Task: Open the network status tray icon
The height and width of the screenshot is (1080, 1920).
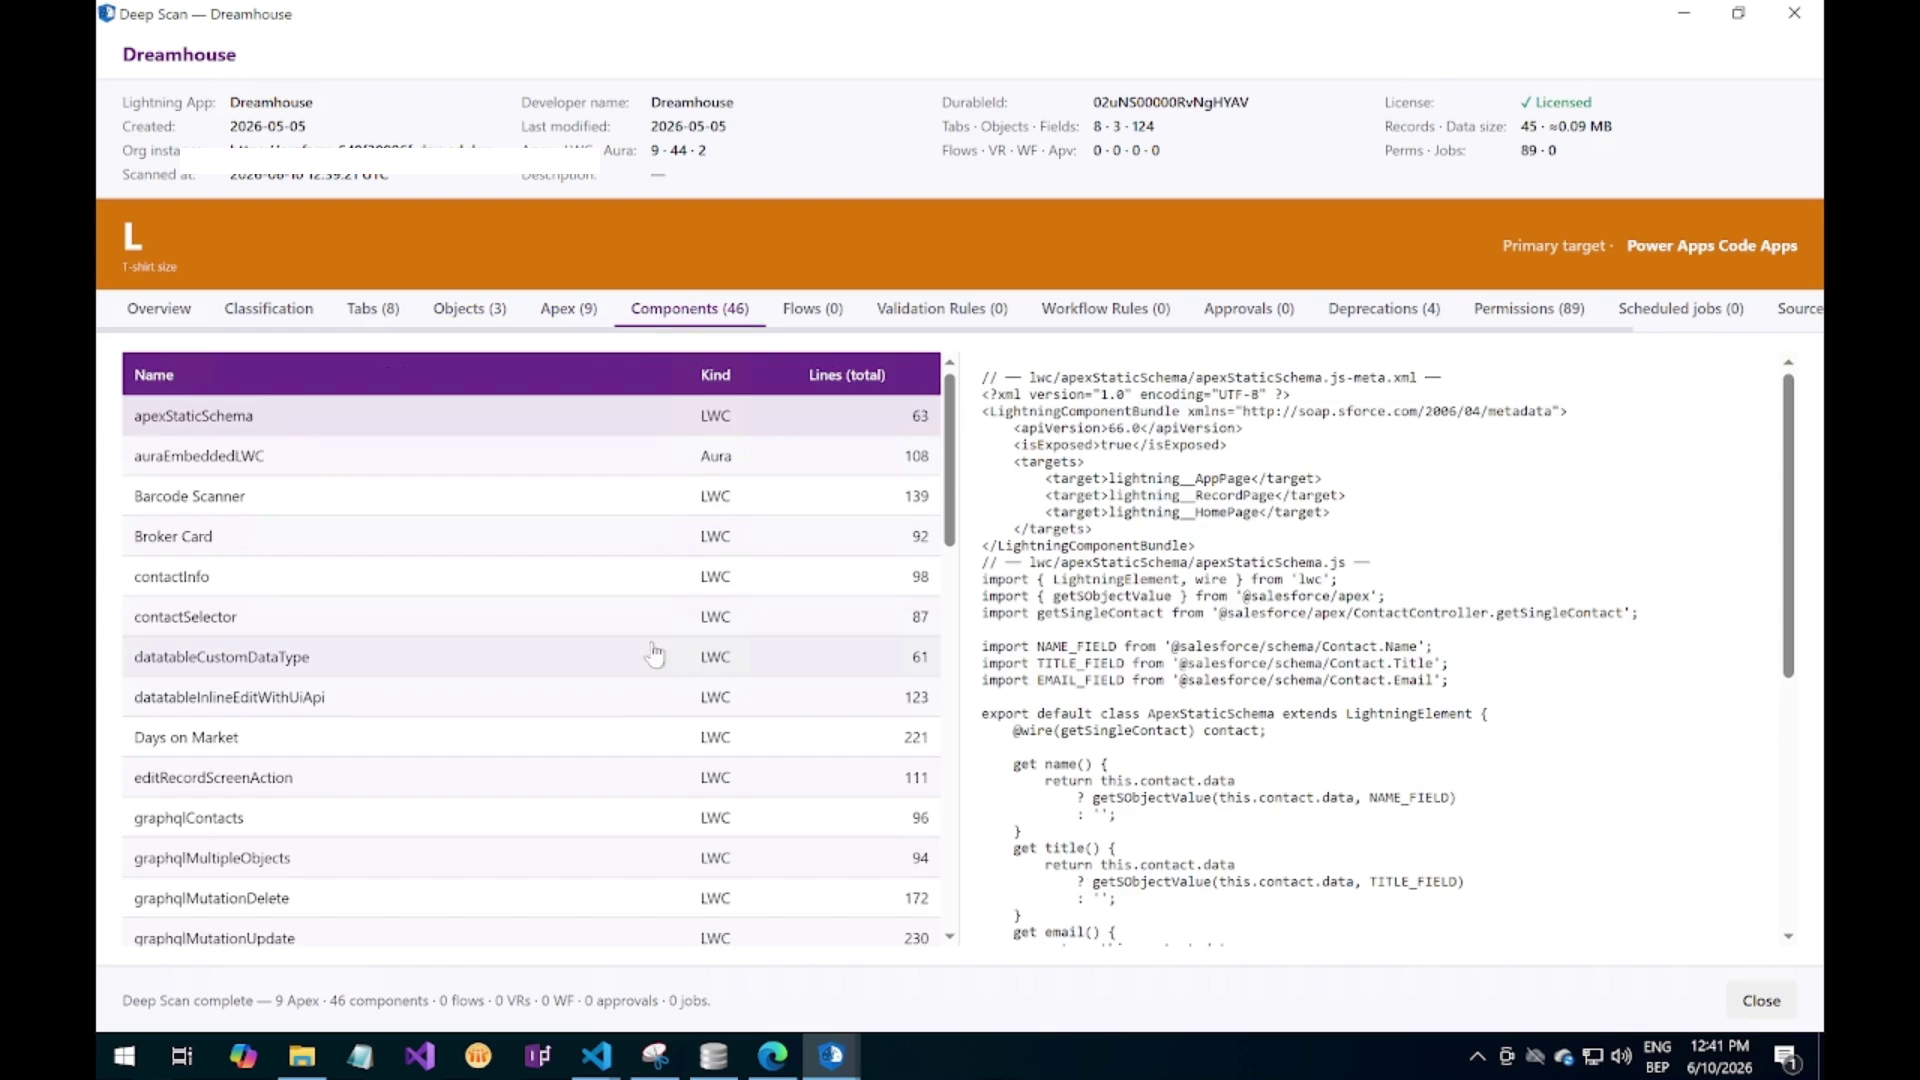Action: 1593,1056
